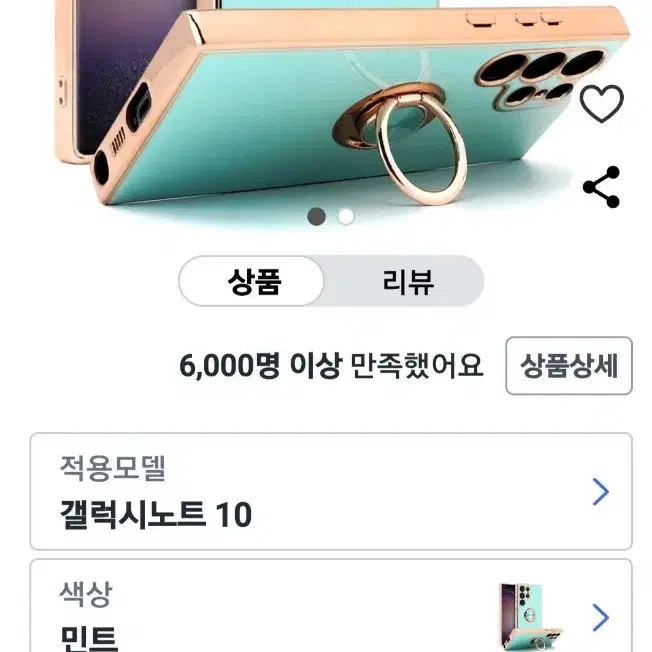Screen dimensions: 652x652
Task: Tap the 색상 label
Action: point(86,594)
